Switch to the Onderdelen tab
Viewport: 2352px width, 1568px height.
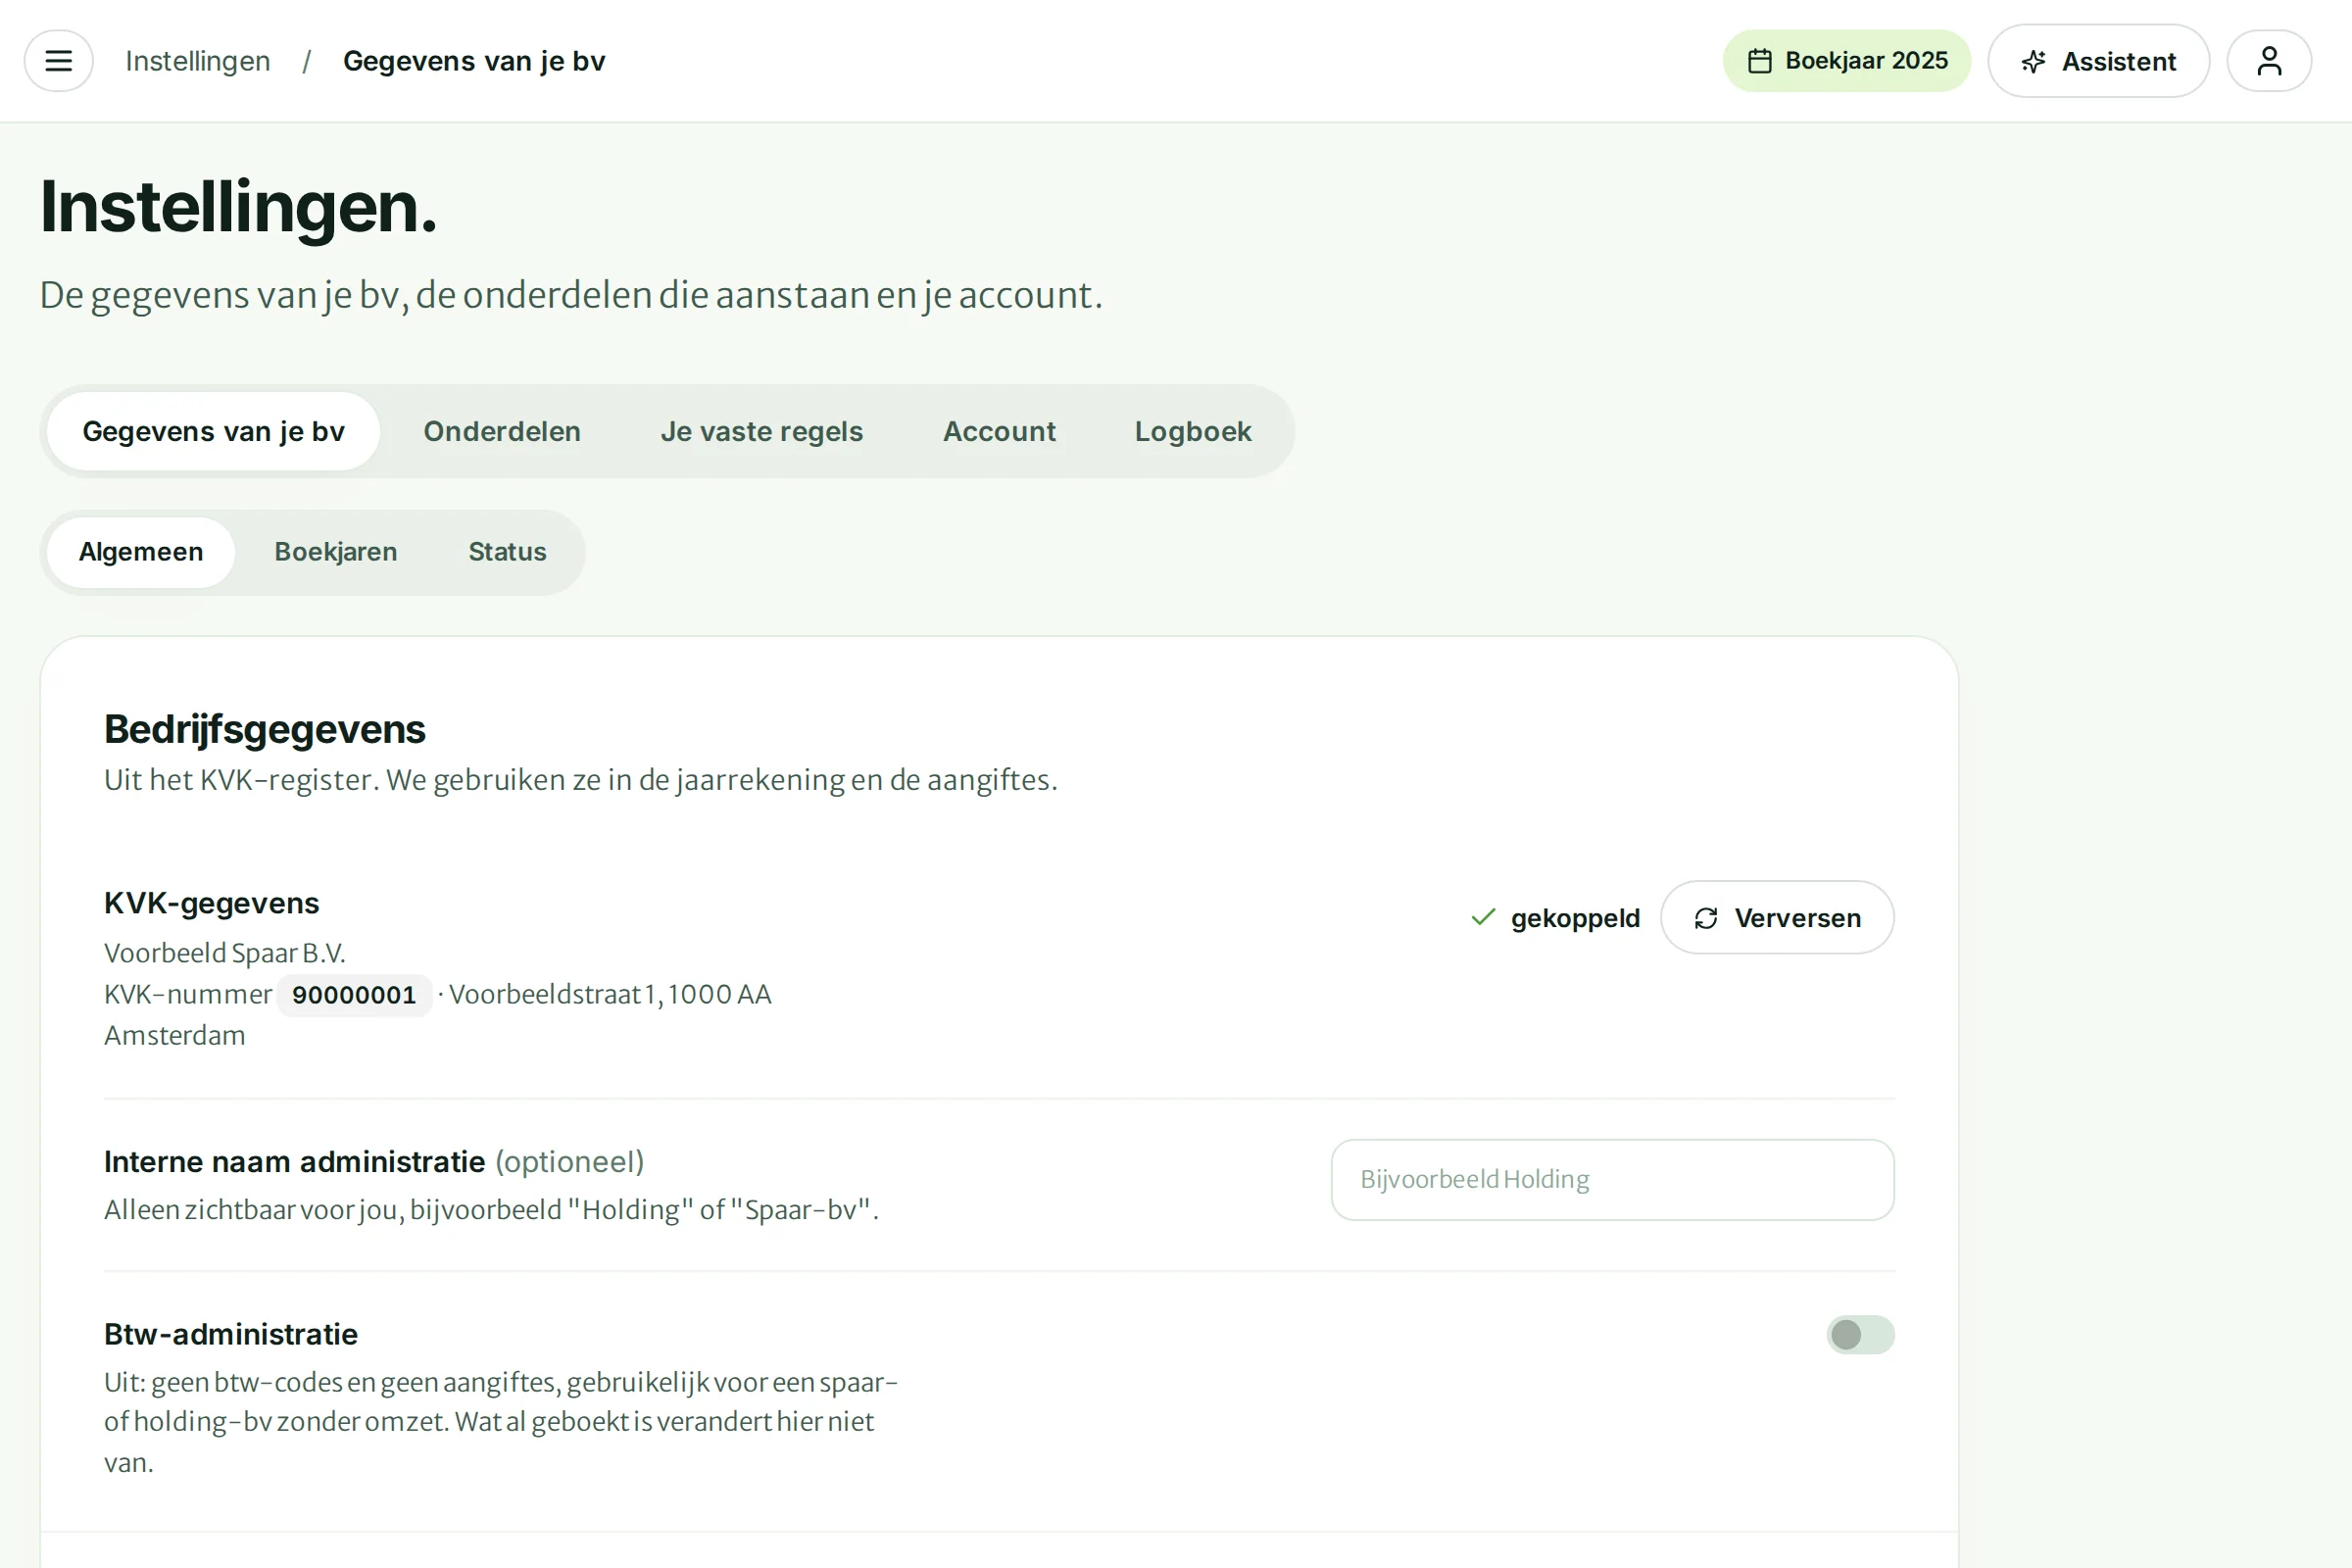pyautogui.click(x=502, y=431)
